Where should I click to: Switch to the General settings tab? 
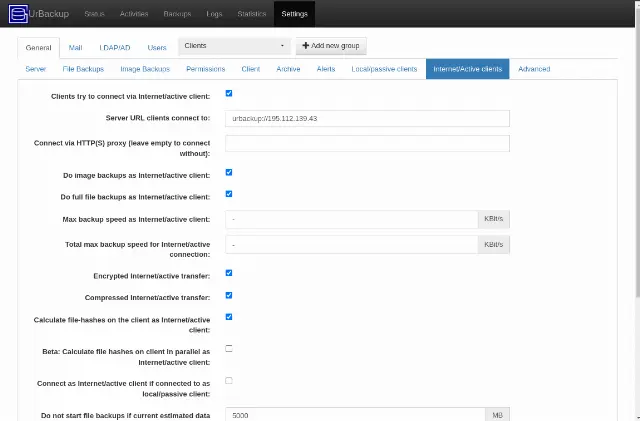[38, 48]
